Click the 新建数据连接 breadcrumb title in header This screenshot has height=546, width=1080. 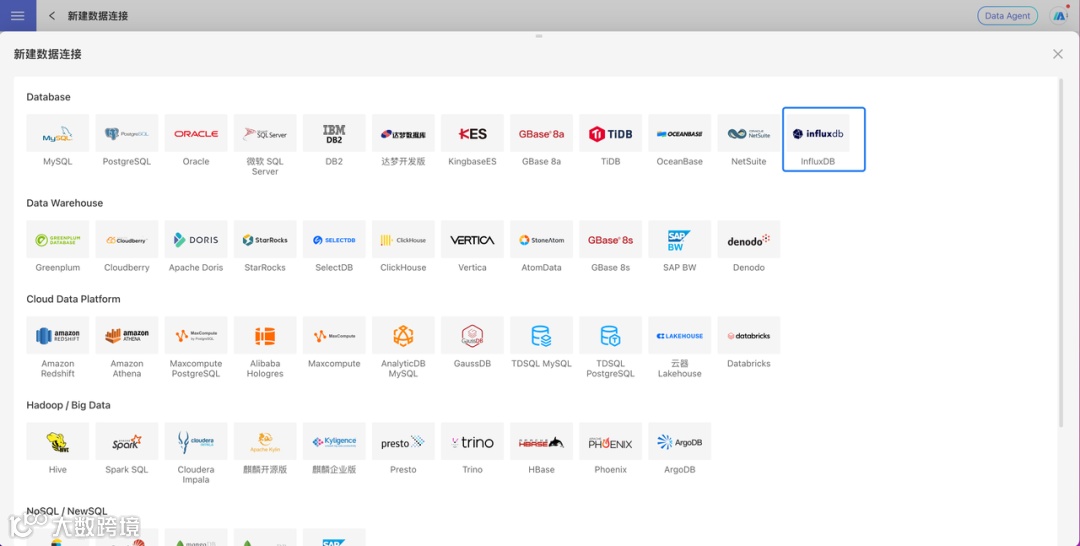click(98, 16)
